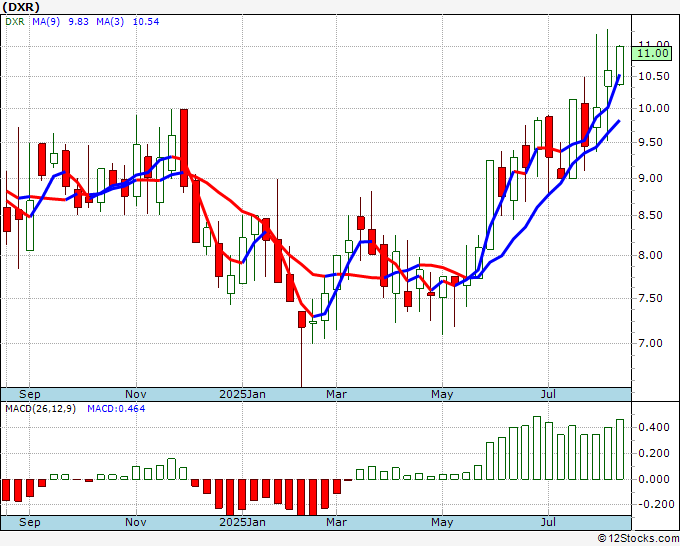The image size is (680, 546).
Task: Click Sep on the MACD panel date axis
Action: tap(29, 522)
